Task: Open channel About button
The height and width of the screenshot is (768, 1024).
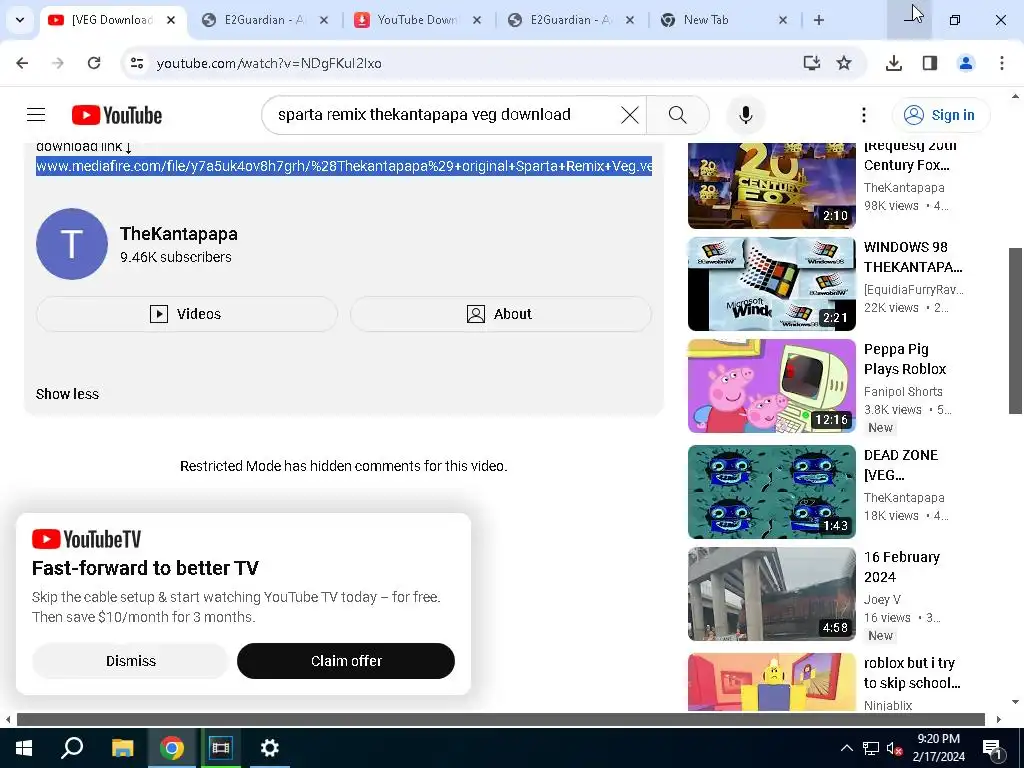Action: 501,314
